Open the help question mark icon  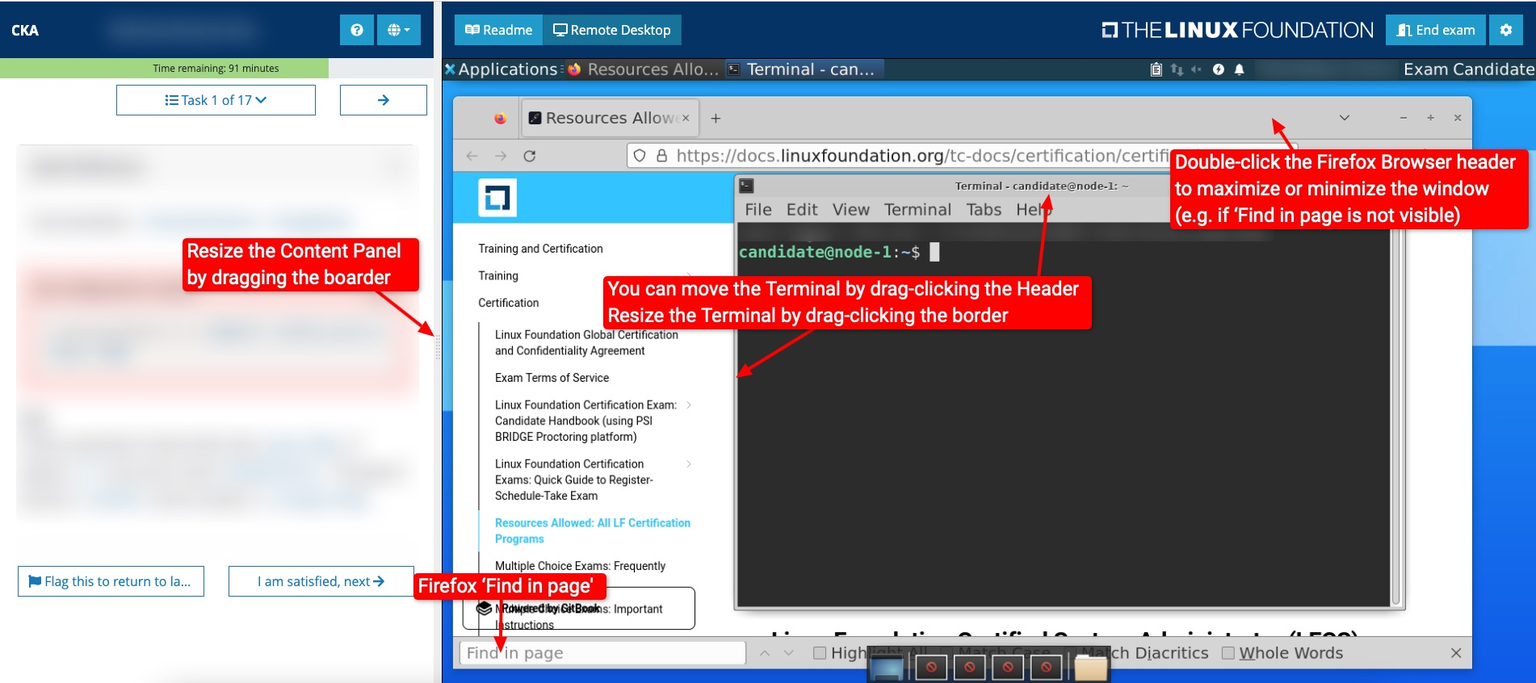[x=356, y=30]
